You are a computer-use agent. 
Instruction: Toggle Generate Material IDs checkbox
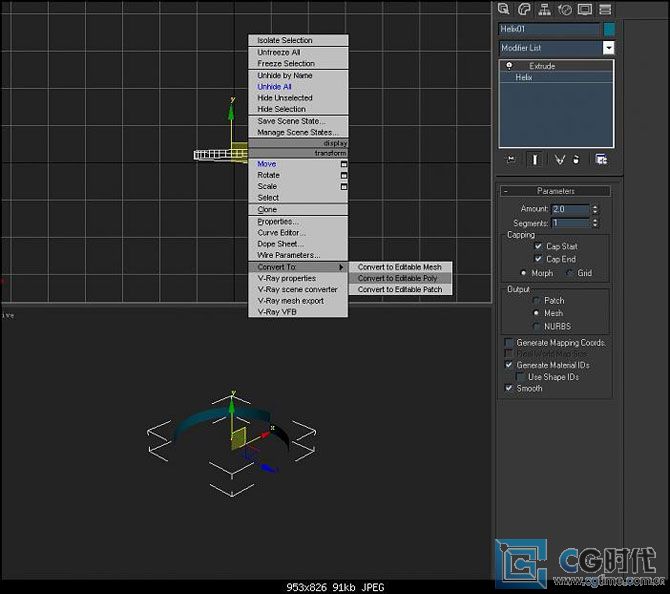point(508,365)
